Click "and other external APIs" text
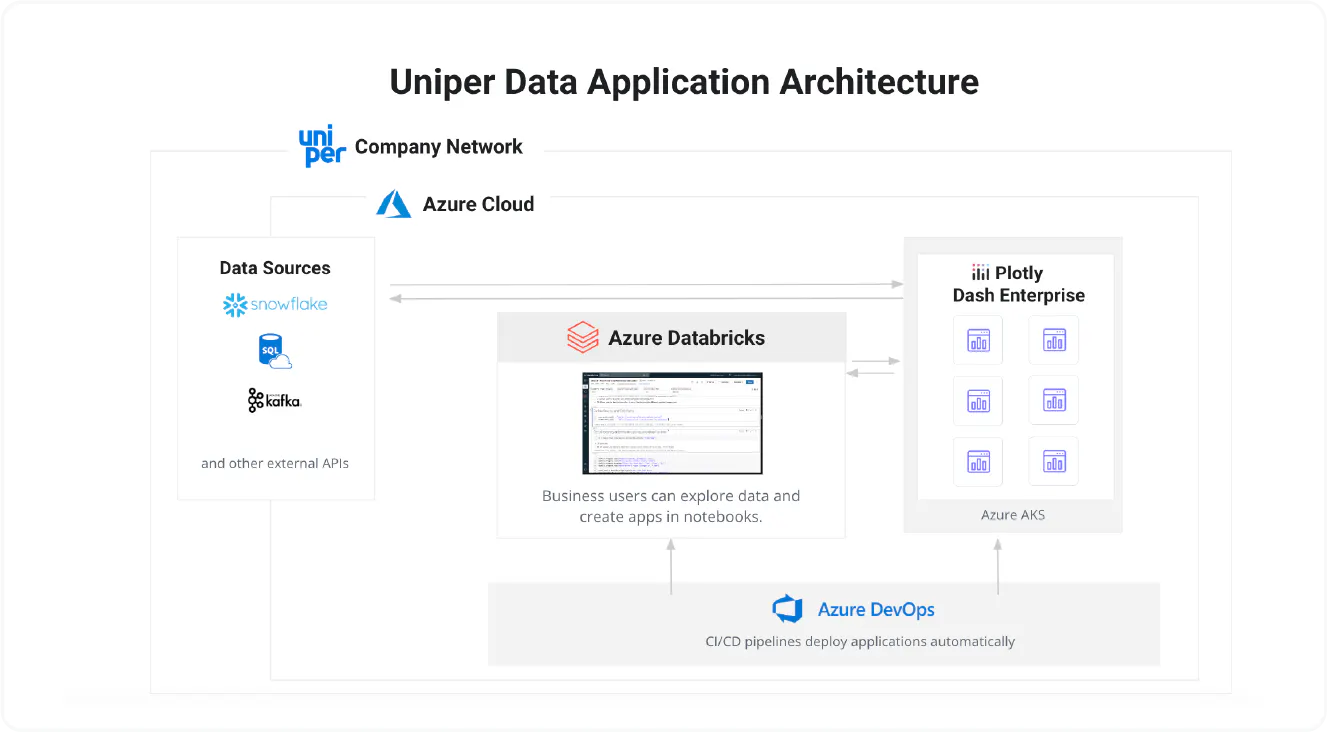Image resolution: width=1327 pixels, height=732 pixels. click(x=275, y=463)
